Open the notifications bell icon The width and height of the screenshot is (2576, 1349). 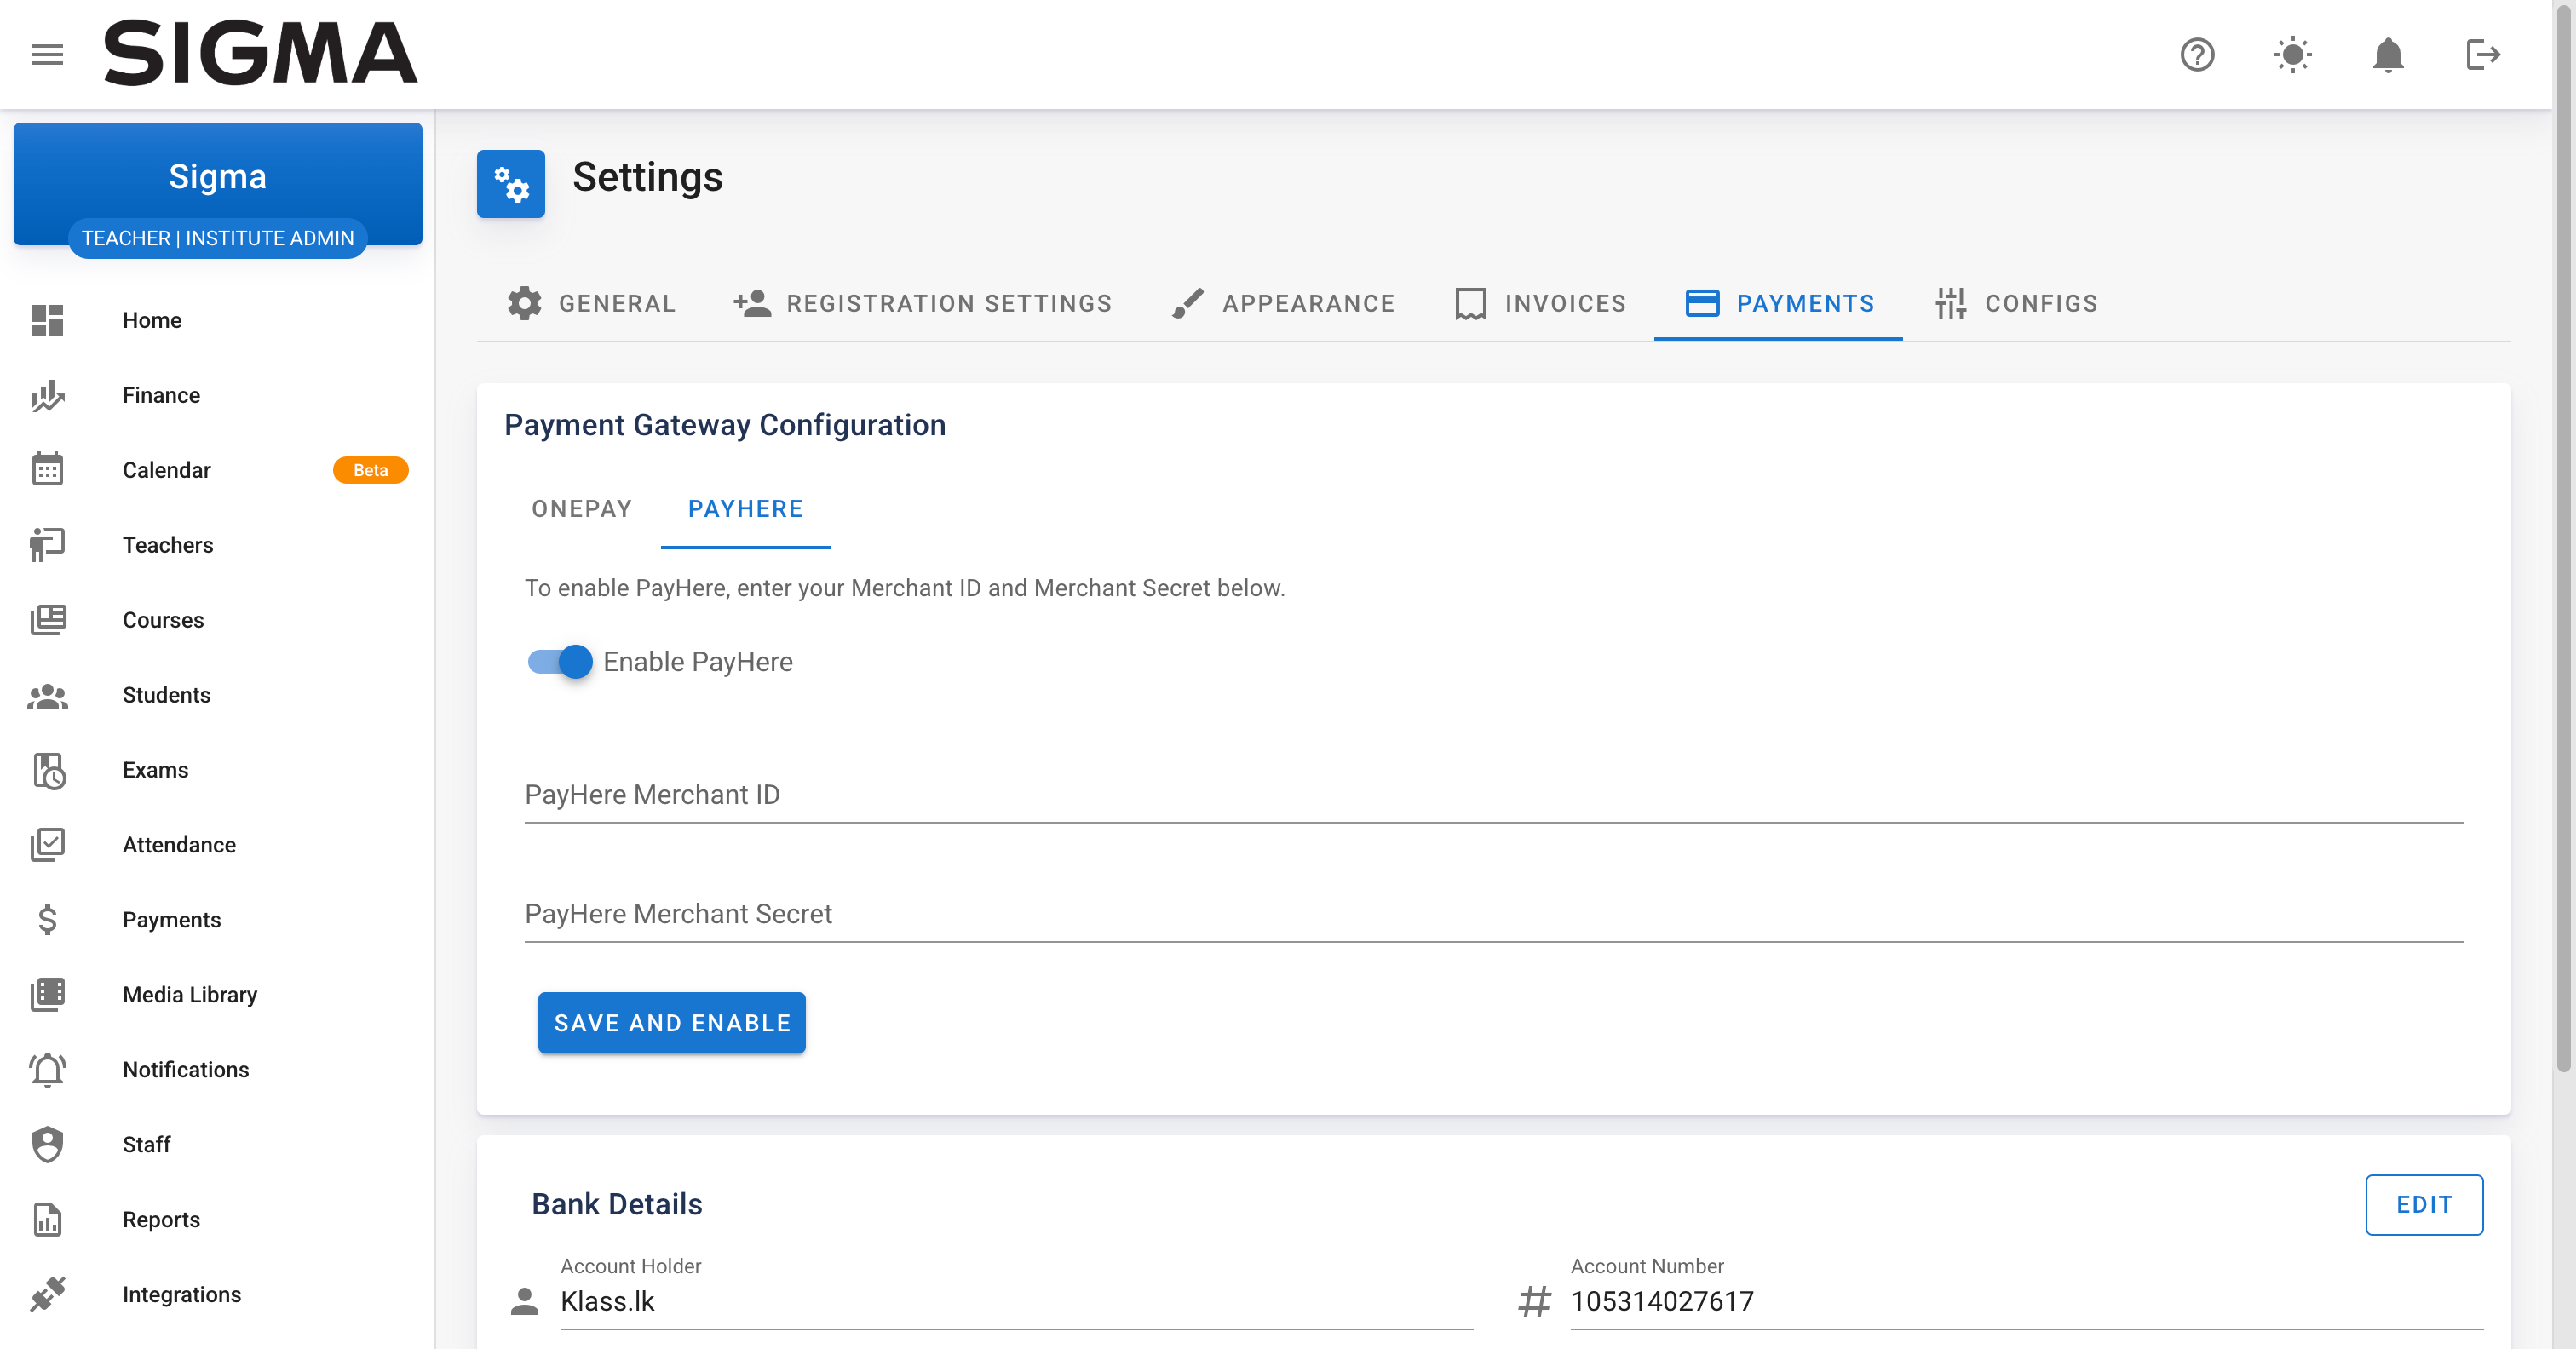[x=2387, y=54]
